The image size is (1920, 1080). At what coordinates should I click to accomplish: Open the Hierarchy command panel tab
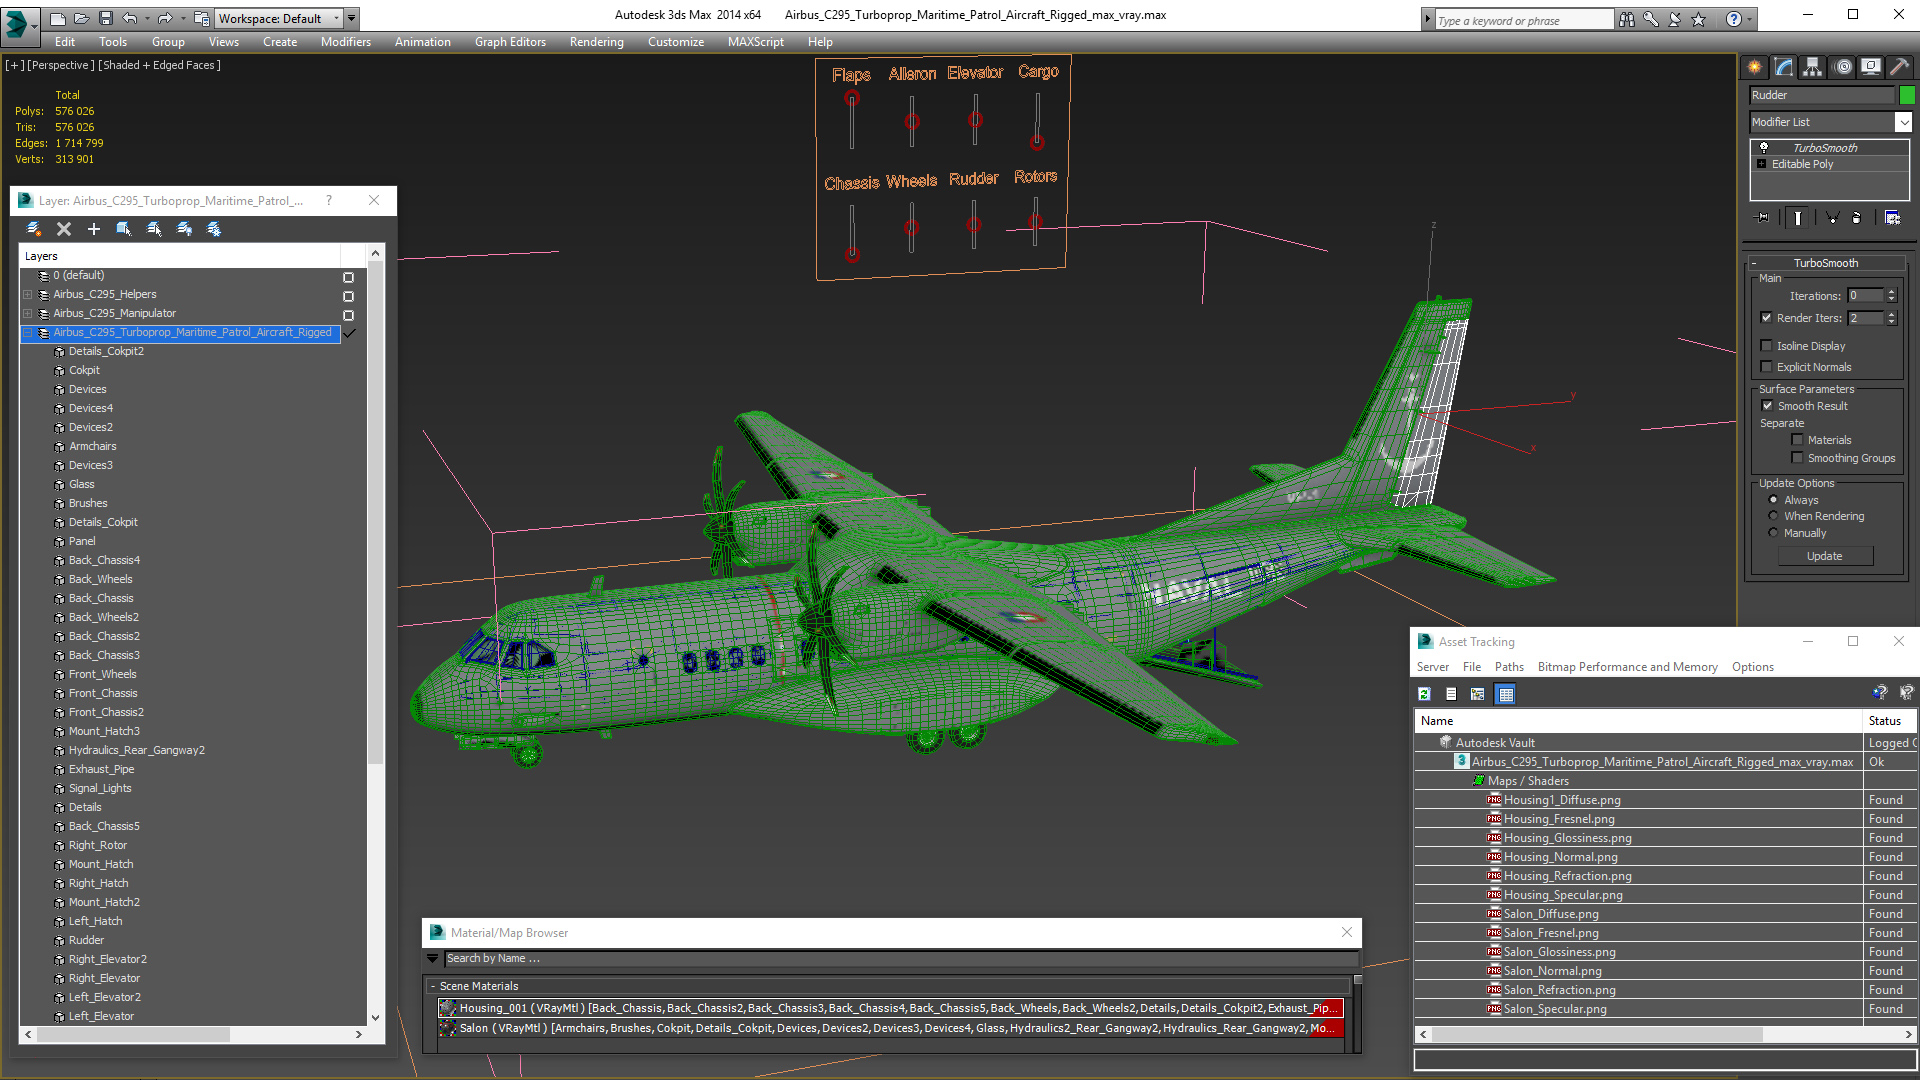tap(1812, 67)
